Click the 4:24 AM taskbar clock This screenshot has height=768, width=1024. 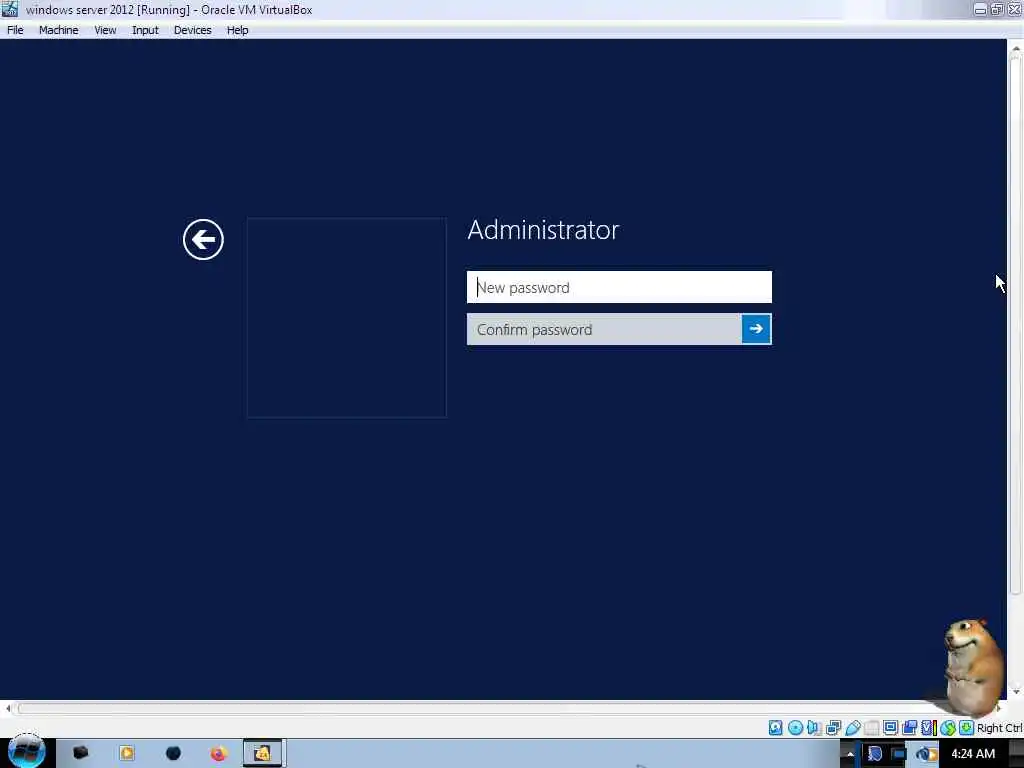(x=973, y=754)
